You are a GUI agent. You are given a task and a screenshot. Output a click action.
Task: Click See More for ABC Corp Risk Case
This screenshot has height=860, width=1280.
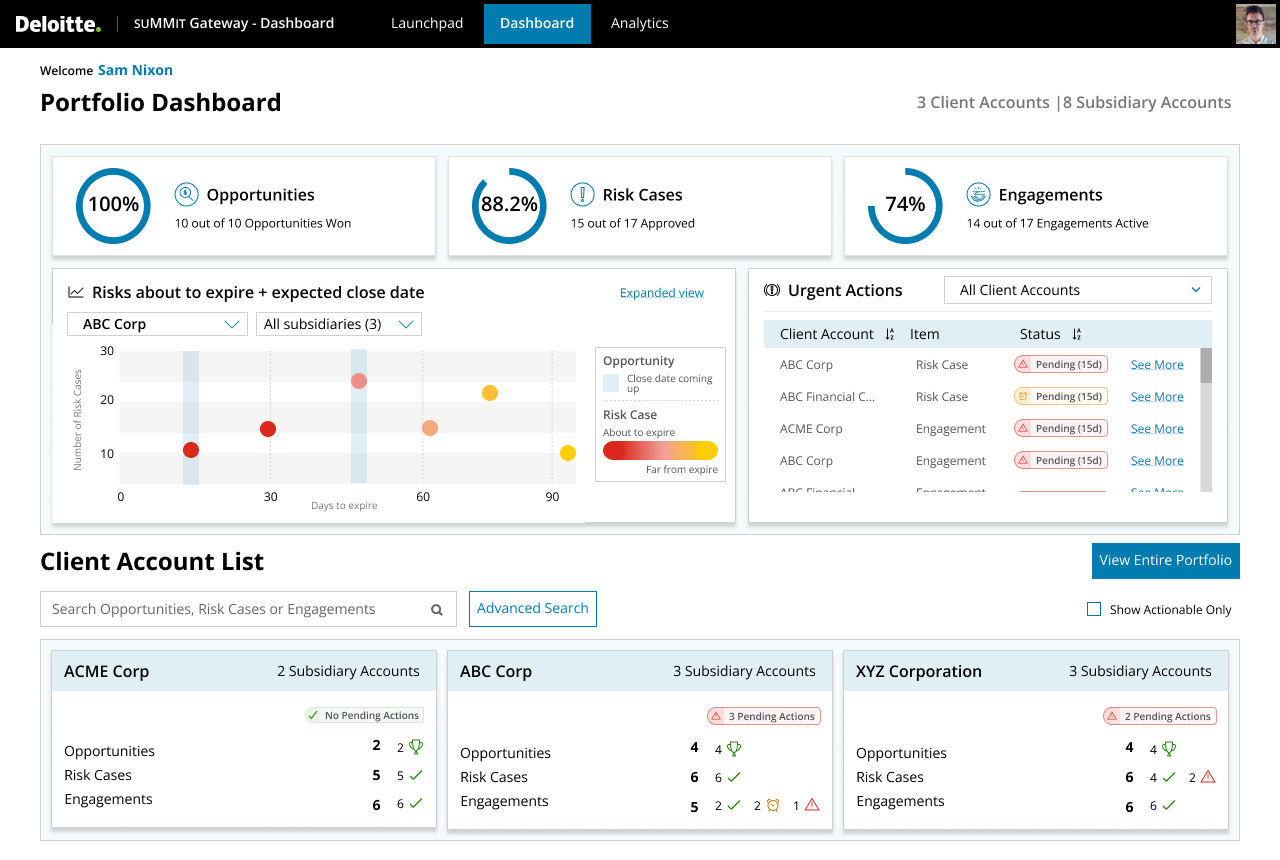[x=1157, y=365]
